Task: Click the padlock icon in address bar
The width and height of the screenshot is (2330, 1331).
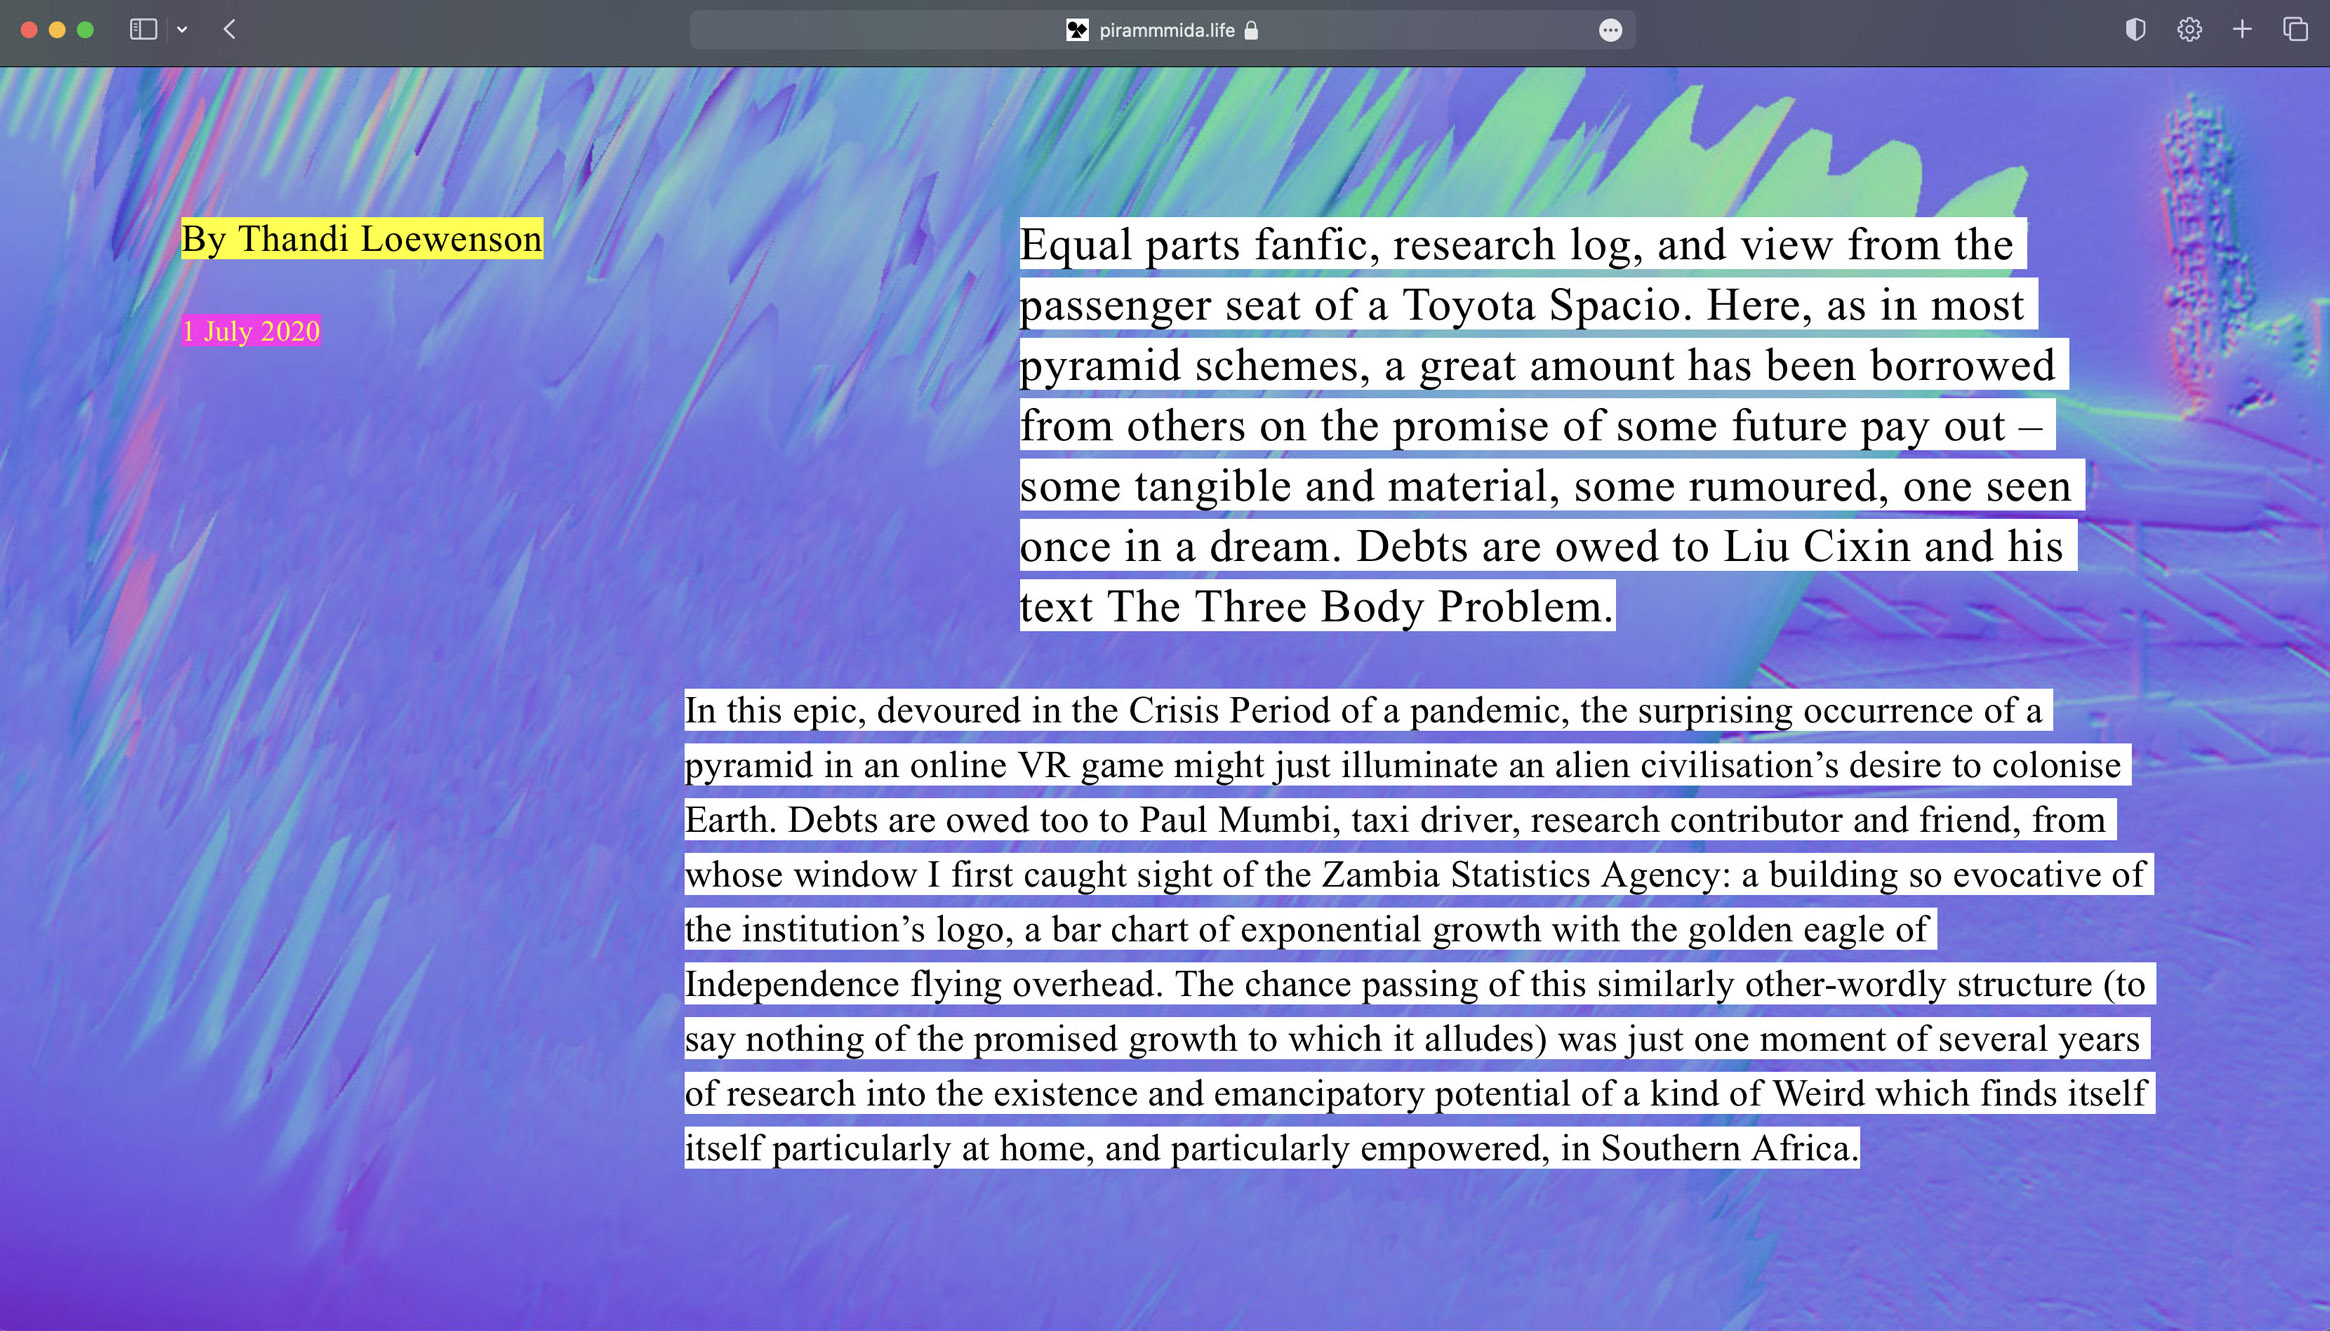Action: tap(1251, 30)
